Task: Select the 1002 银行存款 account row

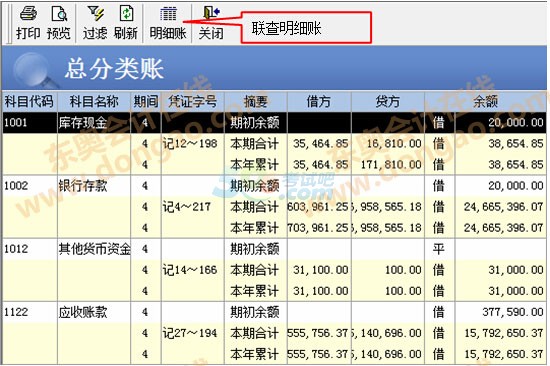Action: coord(274,186)
